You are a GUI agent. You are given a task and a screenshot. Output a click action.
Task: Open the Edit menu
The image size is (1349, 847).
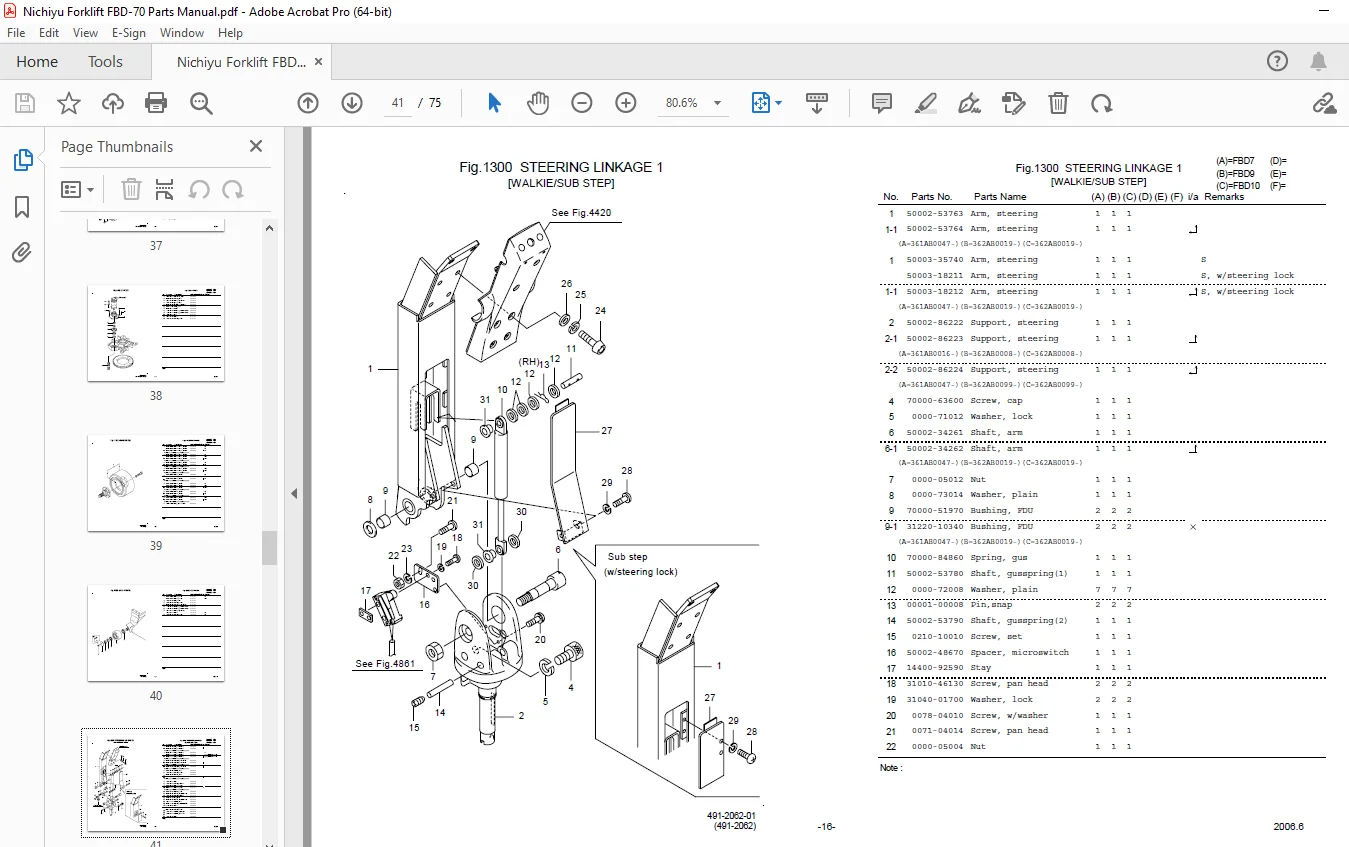(49, 32)
